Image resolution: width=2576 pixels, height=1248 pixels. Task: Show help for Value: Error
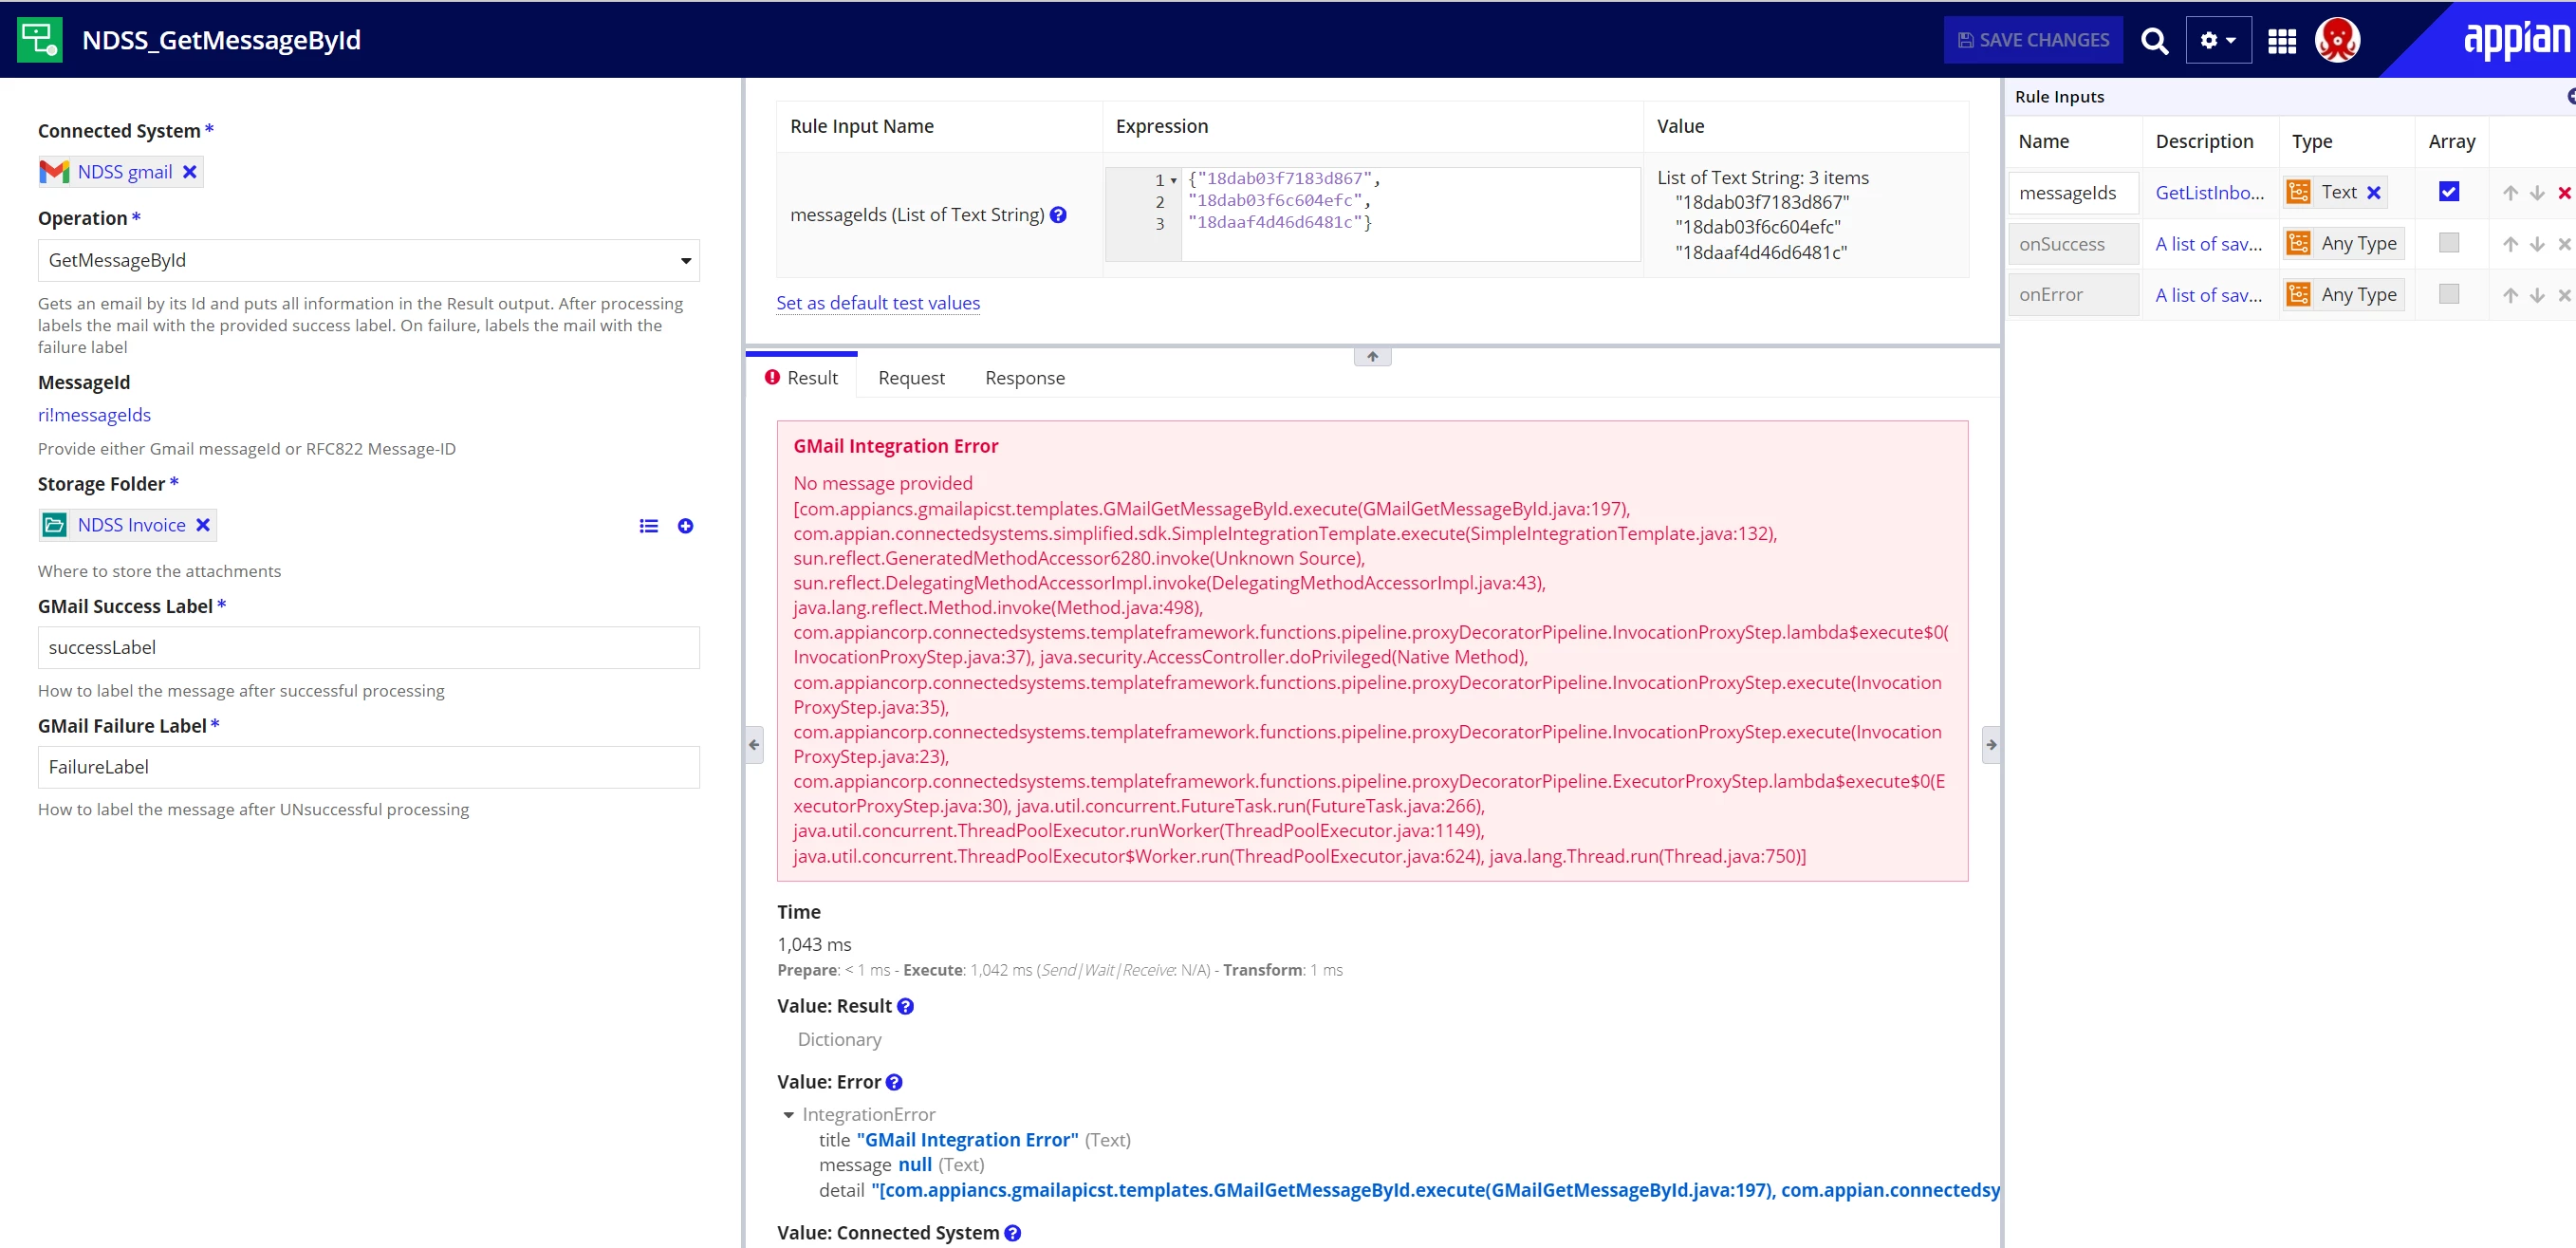894,1082
